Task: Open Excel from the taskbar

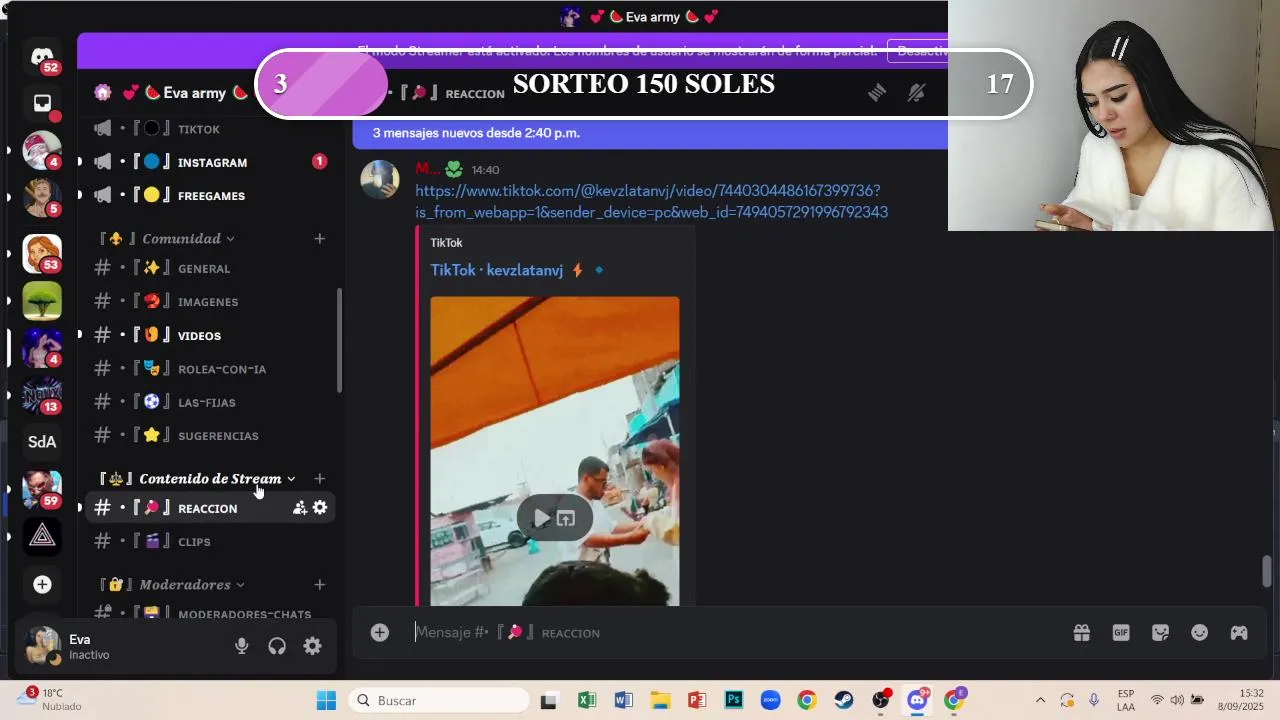Action: [587, 700]
